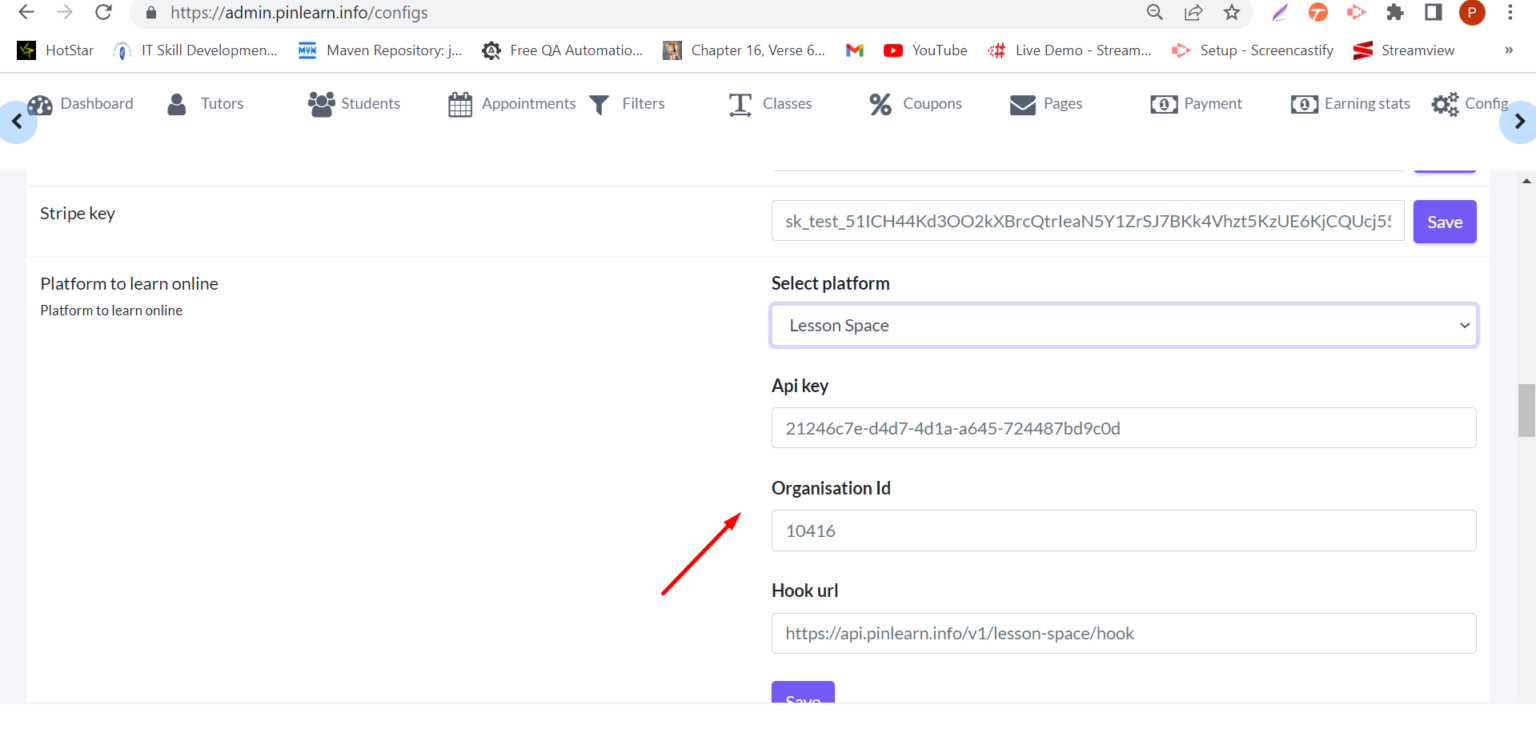Select the Tutors icon in the navigation

[x=177, y=103]
